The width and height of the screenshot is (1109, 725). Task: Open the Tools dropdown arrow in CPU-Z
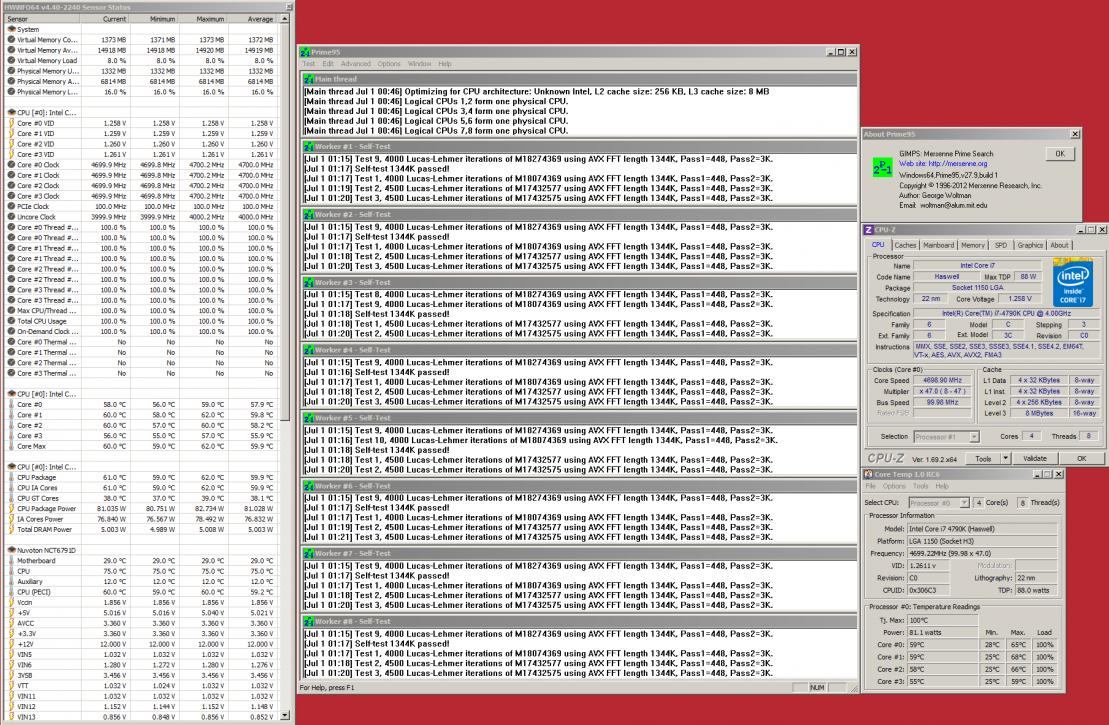pyautogui.click(x=1005, y=458)
